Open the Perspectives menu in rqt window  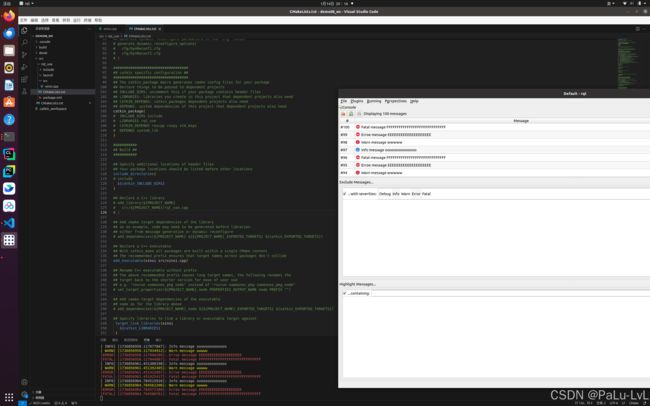(x=395, y=101)
